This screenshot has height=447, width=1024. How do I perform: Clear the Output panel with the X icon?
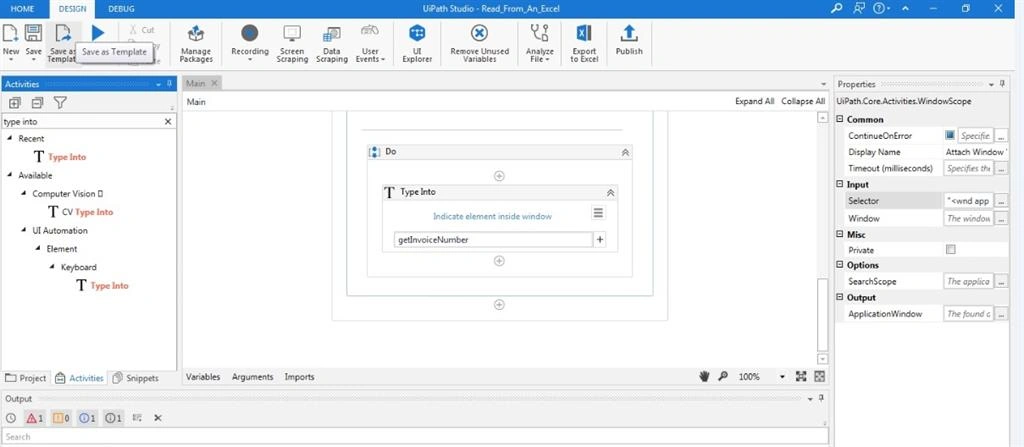click(x=157, y=418)
